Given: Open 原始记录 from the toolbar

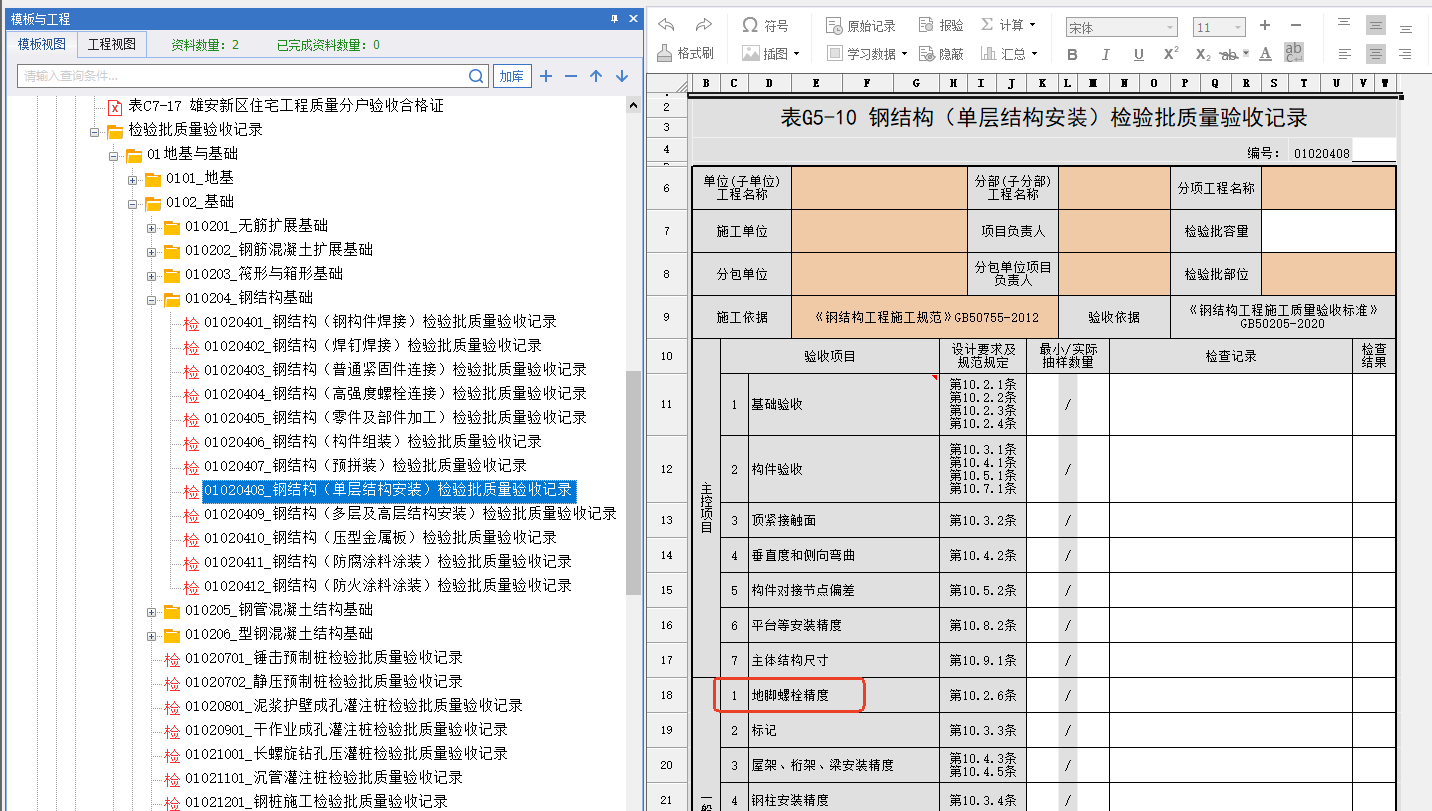Looking at the screenshot, I should [x=861, y=25].
